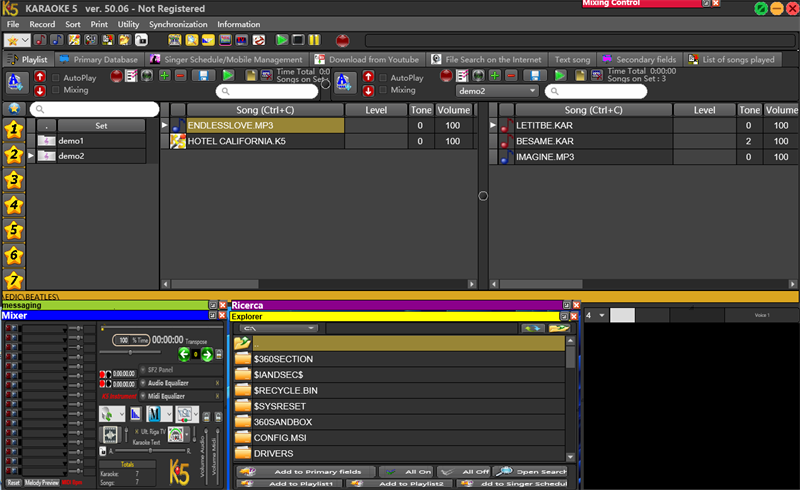Open the gauge meter dropdown in Mixer
The height and width of the screenshot is (490, 800).
pyautogui.click(x=187, y=434)
